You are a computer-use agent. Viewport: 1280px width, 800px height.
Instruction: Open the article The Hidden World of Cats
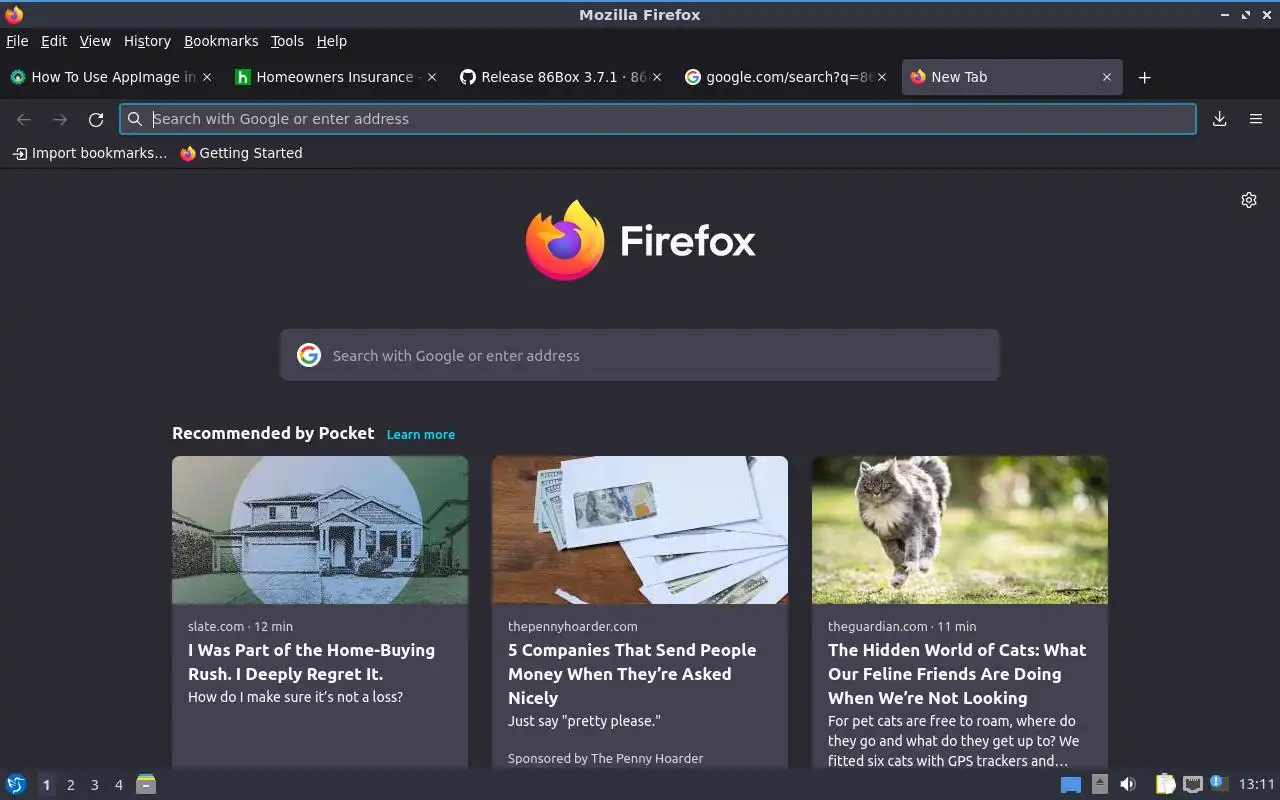[957, 674]
